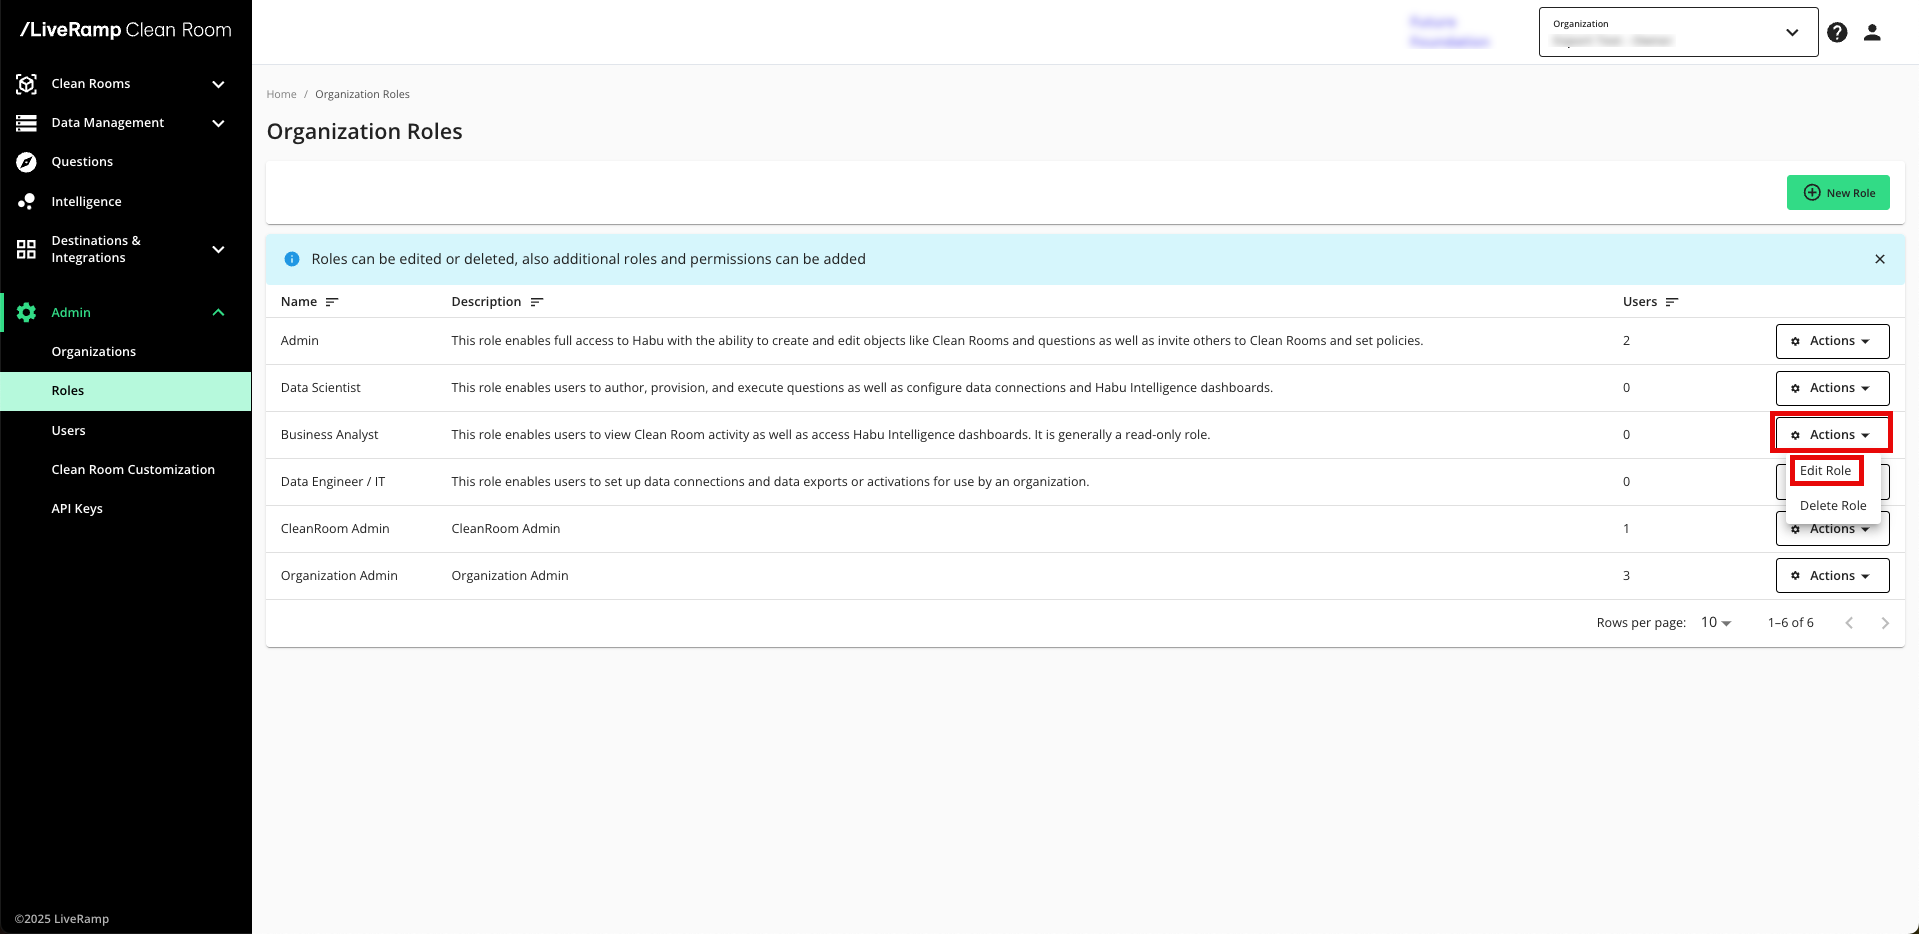
Task: Open Roles under Admin
Action: pos(126,391)
